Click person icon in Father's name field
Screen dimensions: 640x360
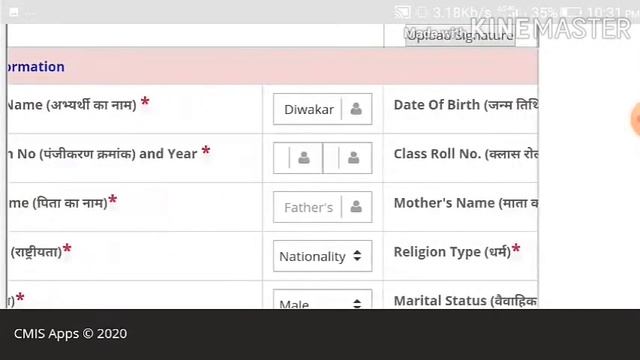tap(356, 207)
